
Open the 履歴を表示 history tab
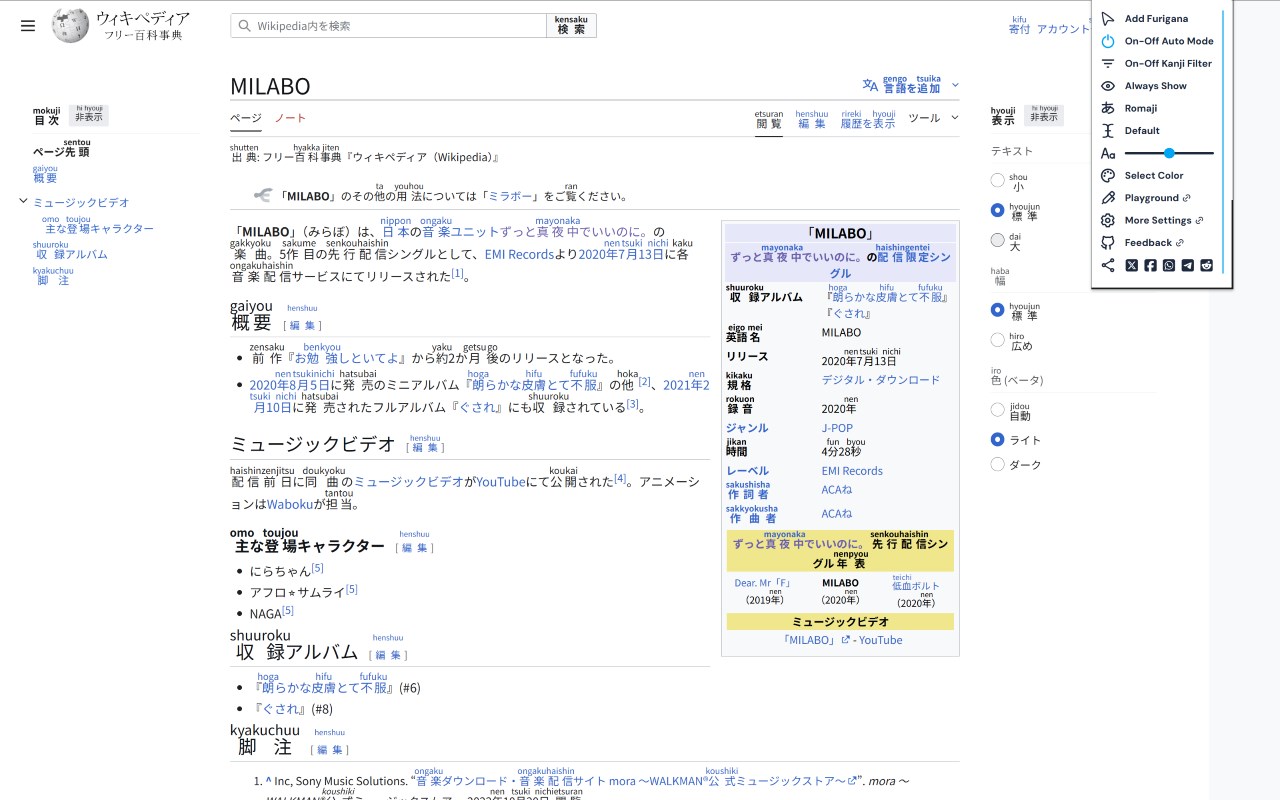868,120
